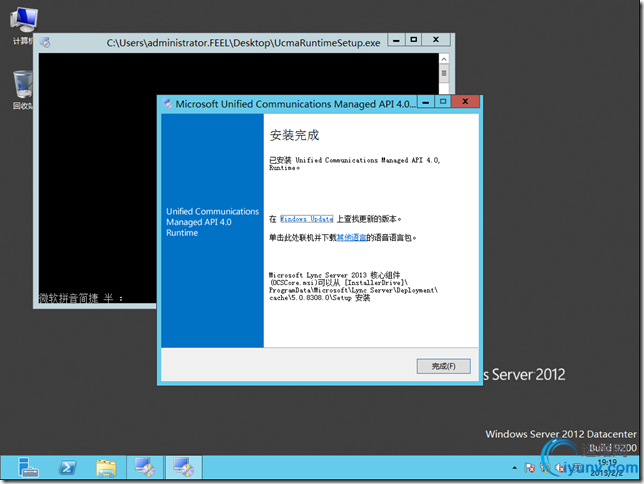Screen dimensions: 644x484
Task: Click the console title path UcmaRuntimeSetup.exe
Action: pyautogui.click(x=243, y=43)
